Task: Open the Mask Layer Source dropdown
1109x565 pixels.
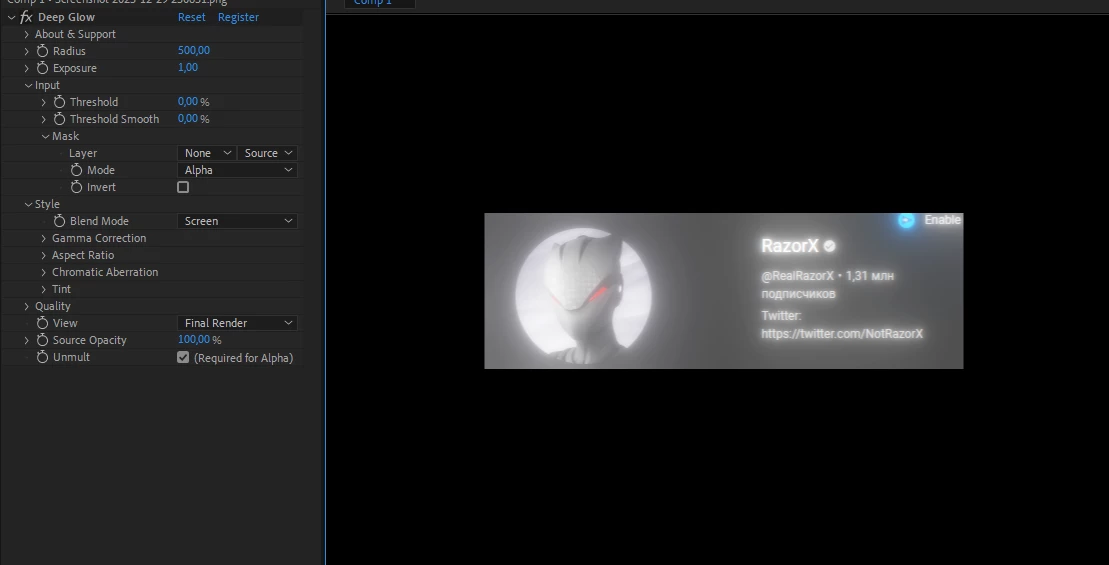Action: [x=267, y=153]
